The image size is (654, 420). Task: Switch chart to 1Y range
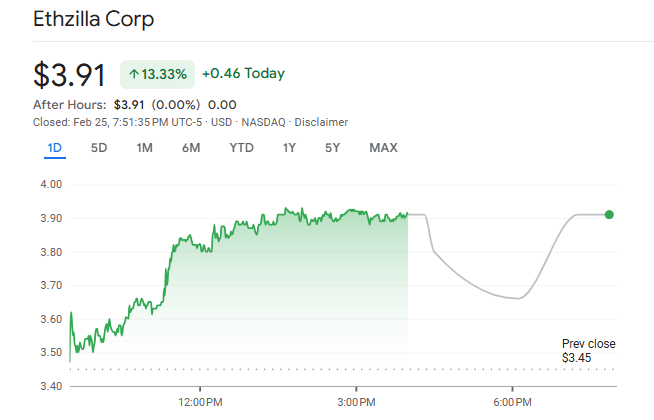(x=289, y=148)
